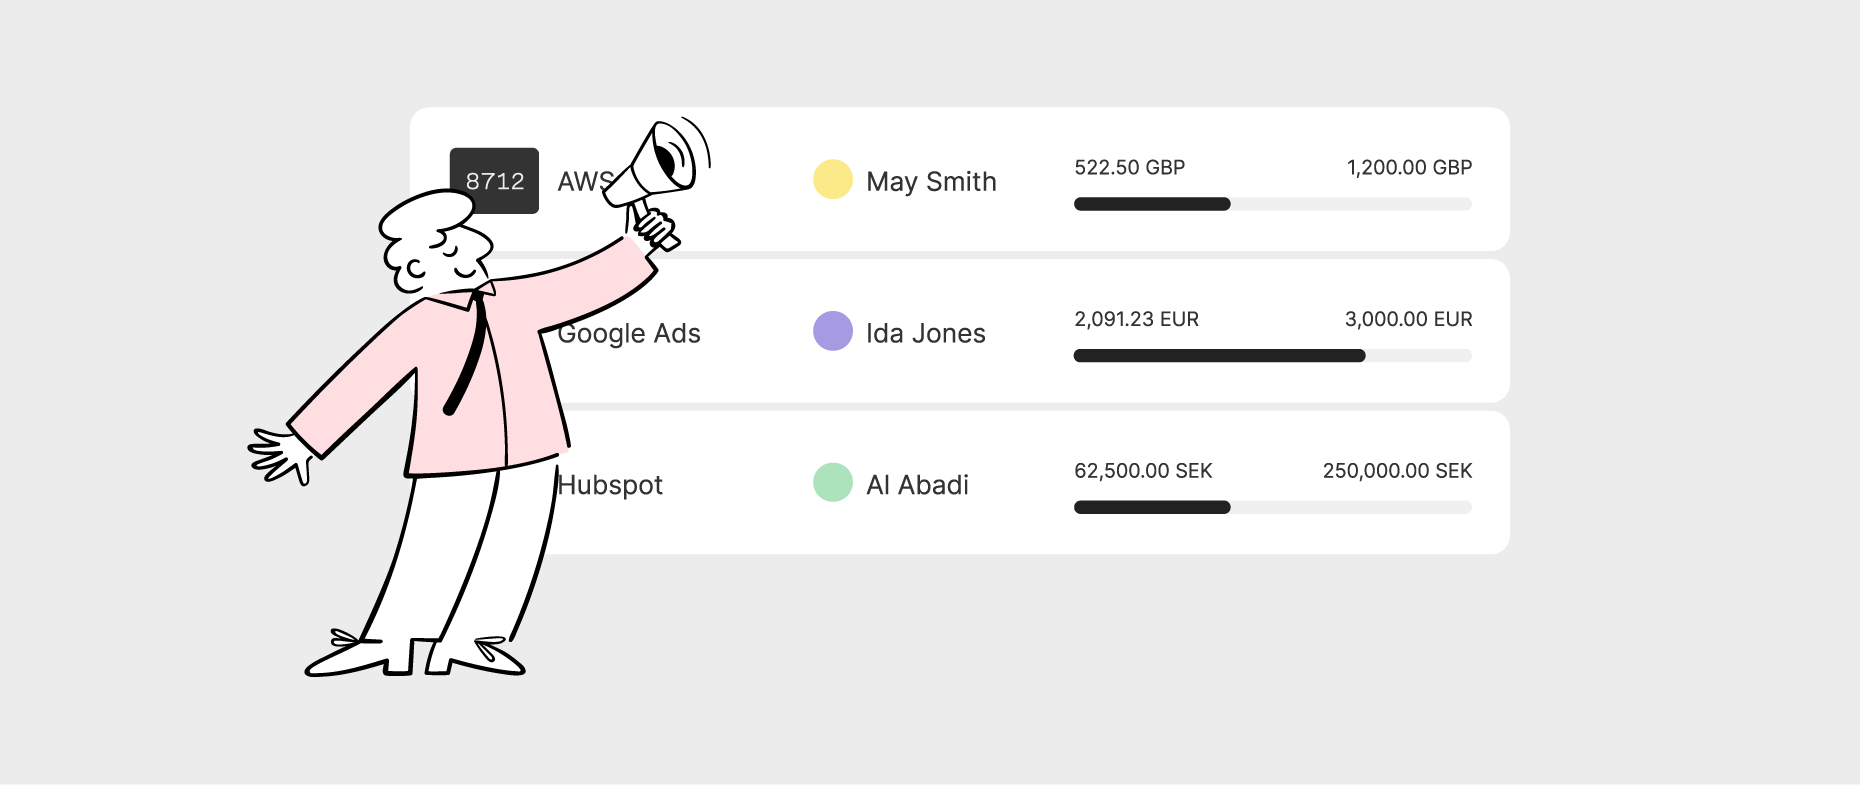This screenshot has width=1860, height=785.
Task: Click the 62,500.00 SEK spent amount
Action: click(1143, 471)
